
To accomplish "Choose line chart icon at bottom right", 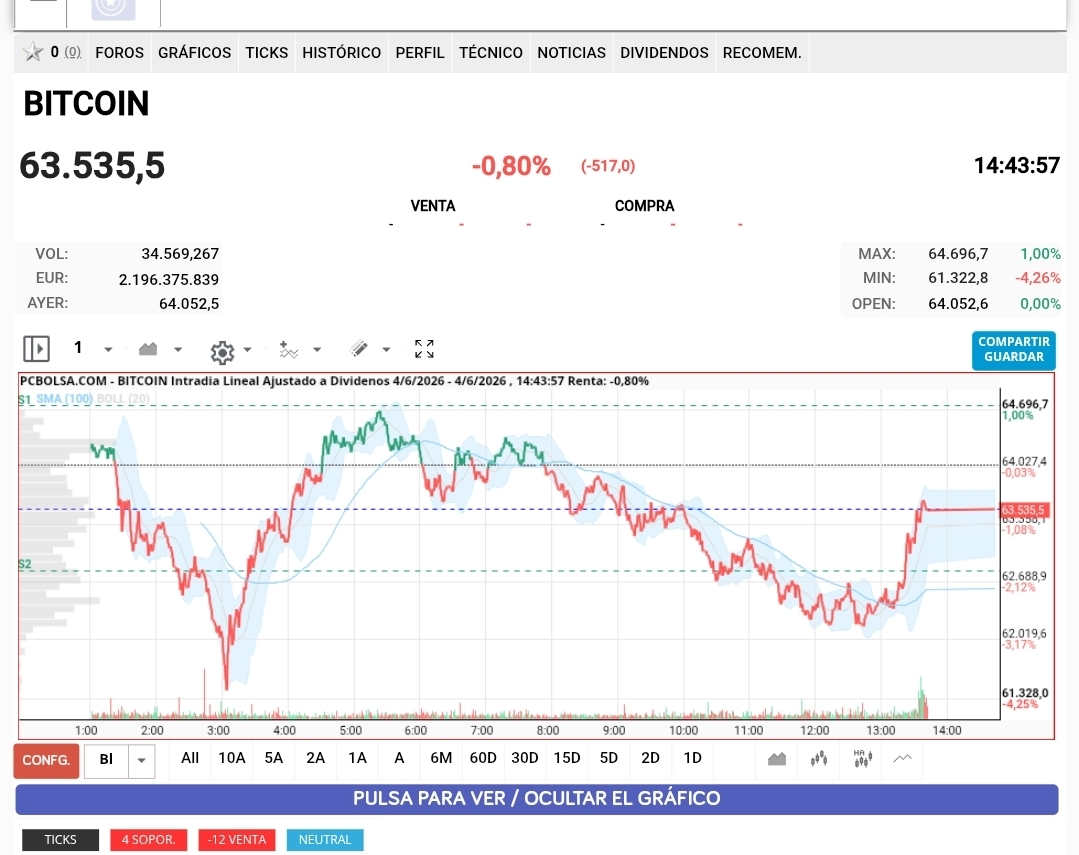I will tap(902, 759).
